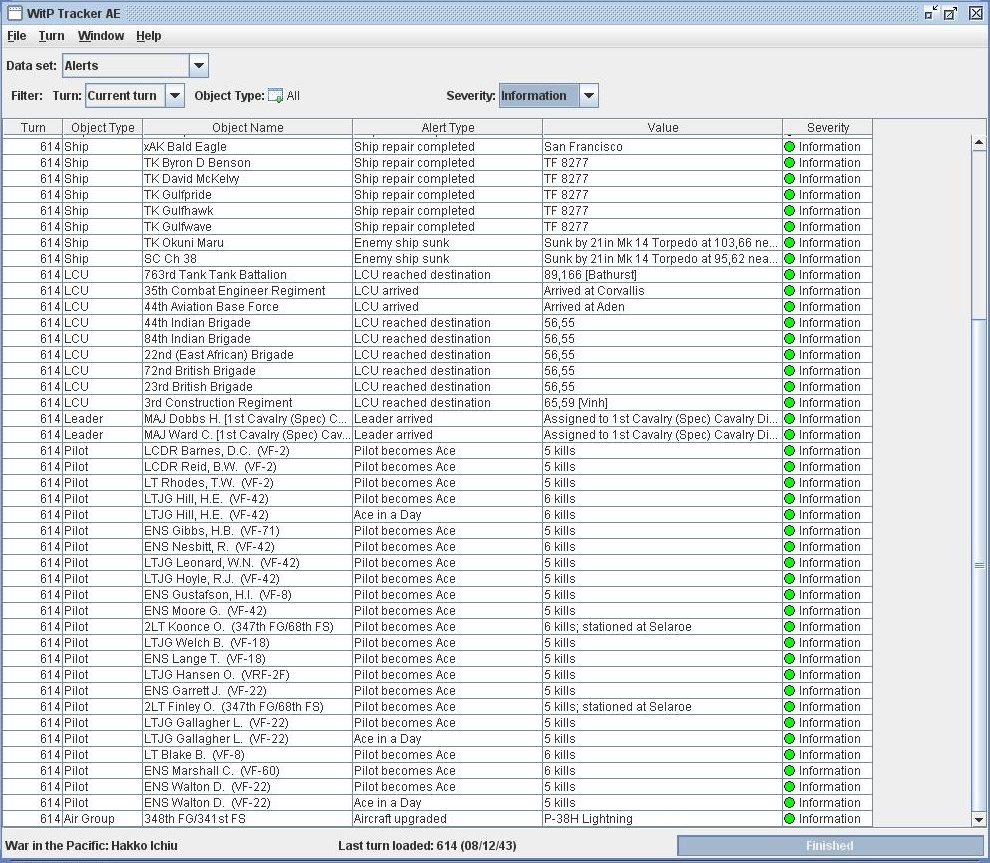Viewport: 990px width, 863px height.
Task: Click the scrollbar down arrow
Action: [979, 819]
